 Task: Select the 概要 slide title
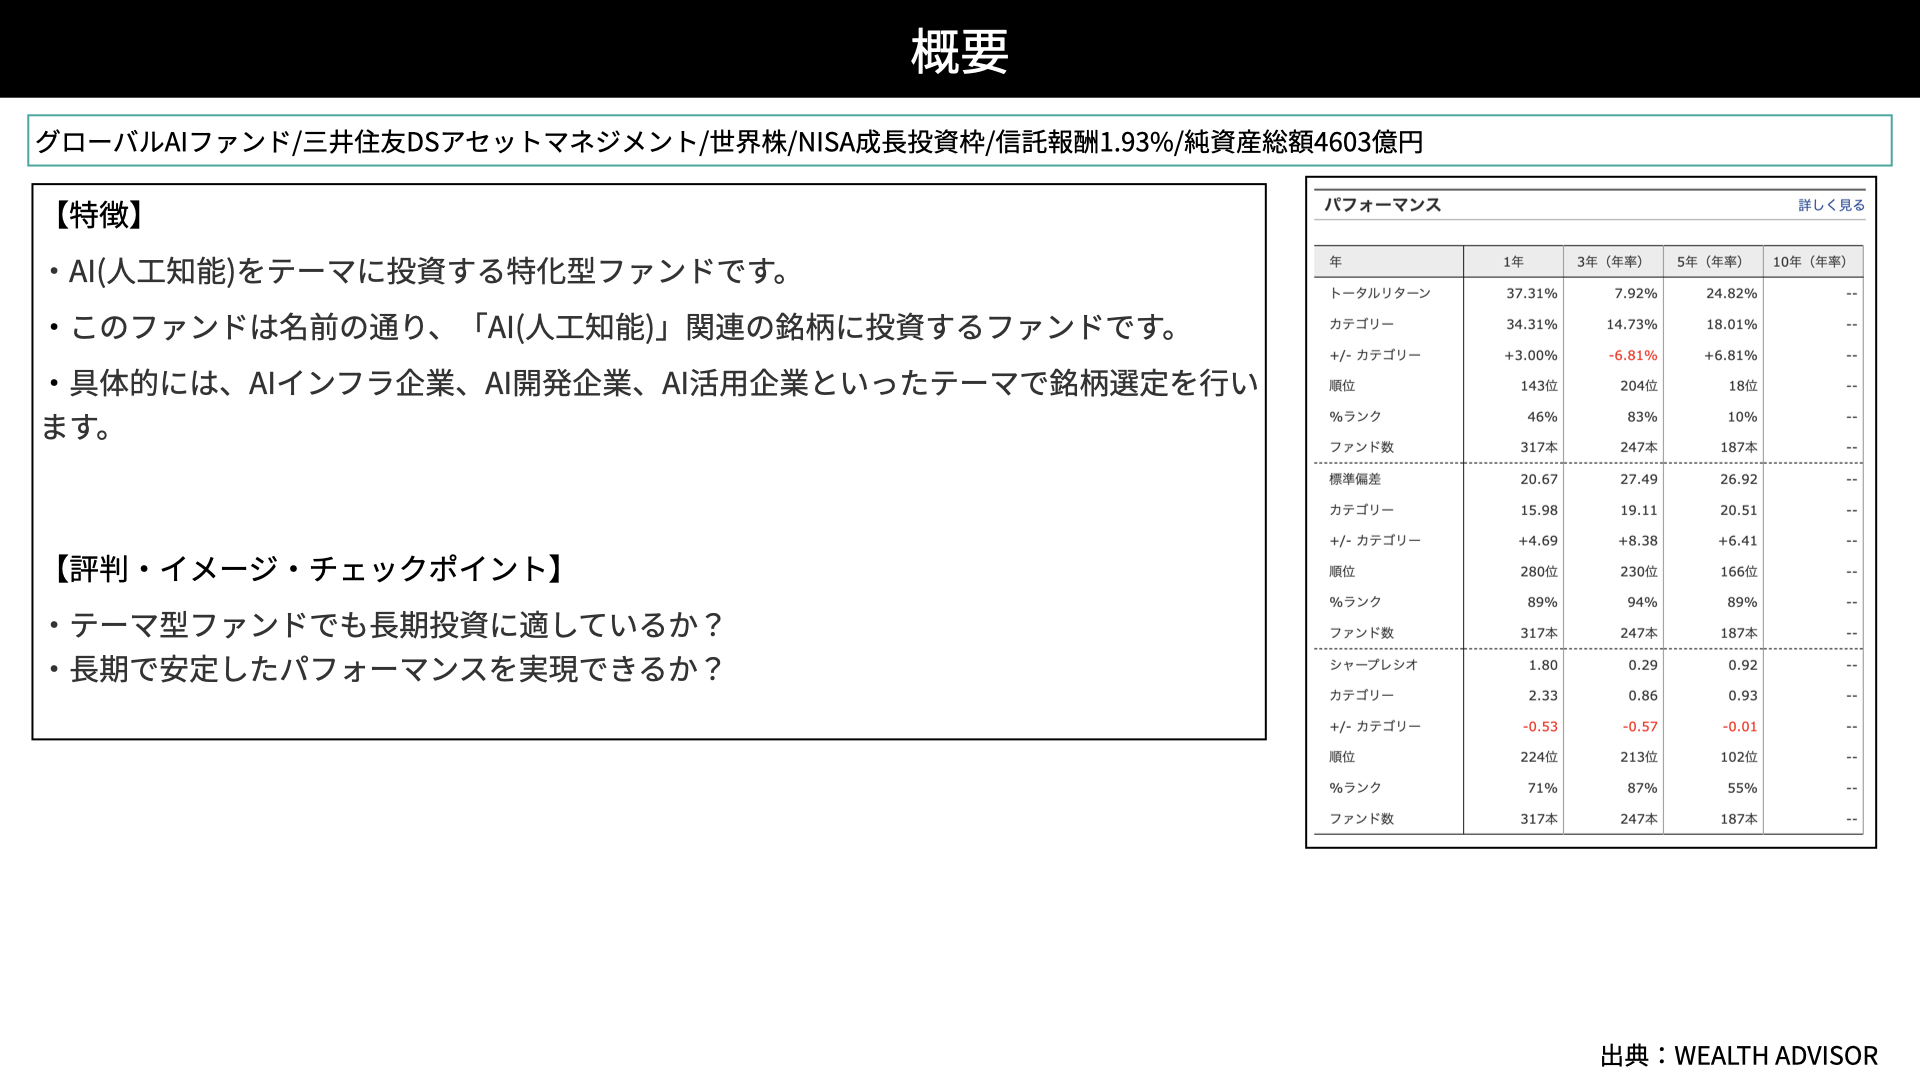coord(960,50)
